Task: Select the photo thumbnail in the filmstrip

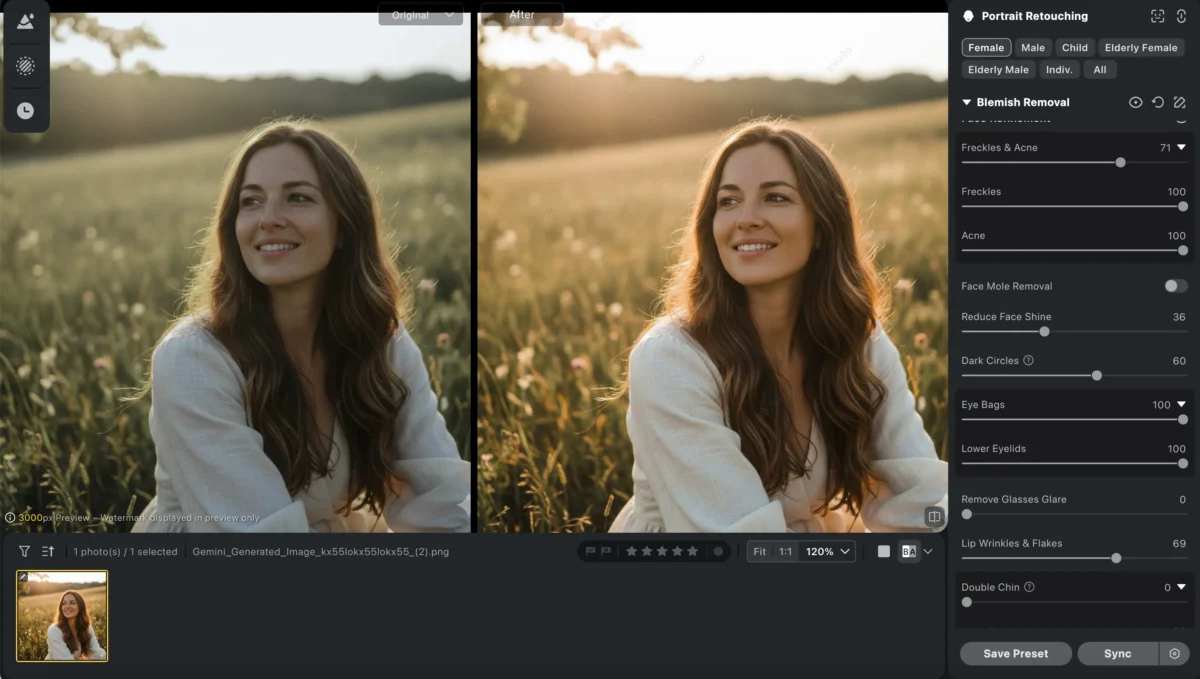Action: [x=62, y=616]
